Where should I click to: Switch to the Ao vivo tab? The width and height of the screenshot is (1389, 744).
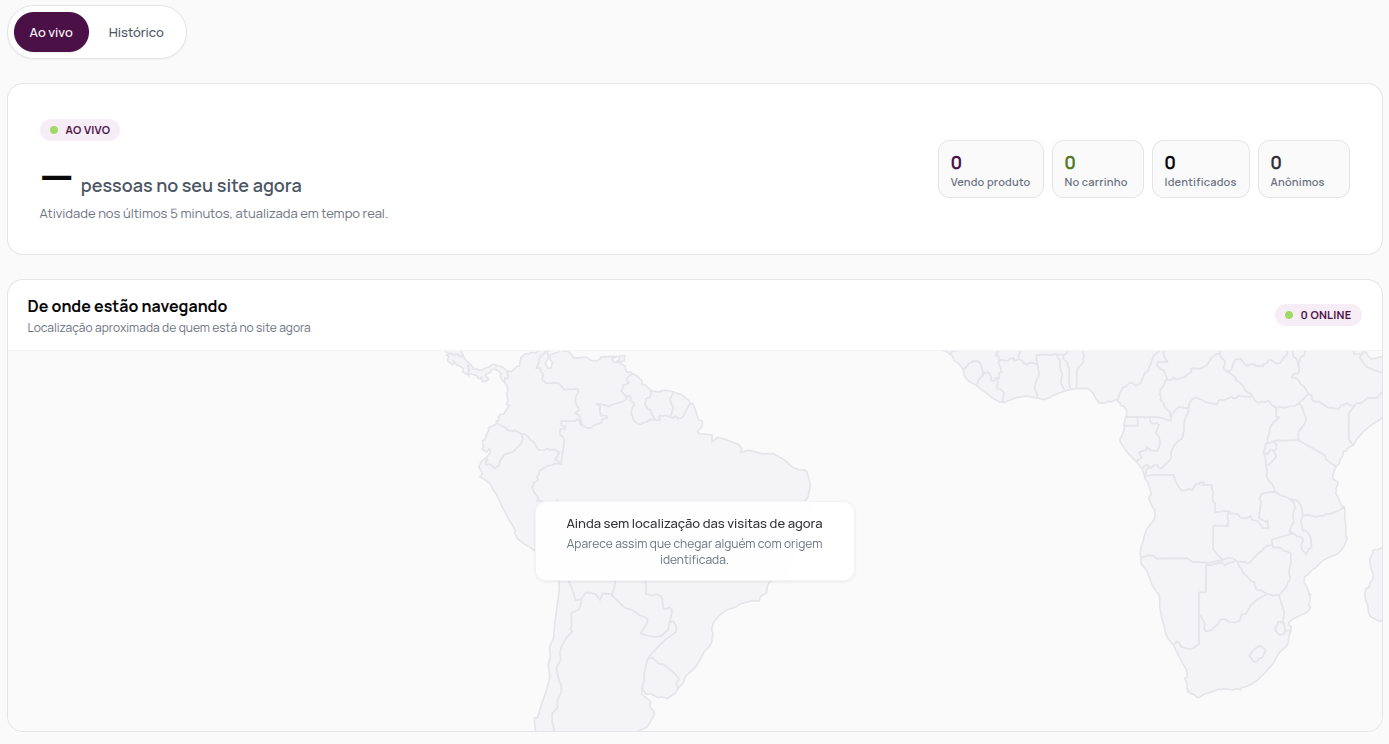point(51,32)
